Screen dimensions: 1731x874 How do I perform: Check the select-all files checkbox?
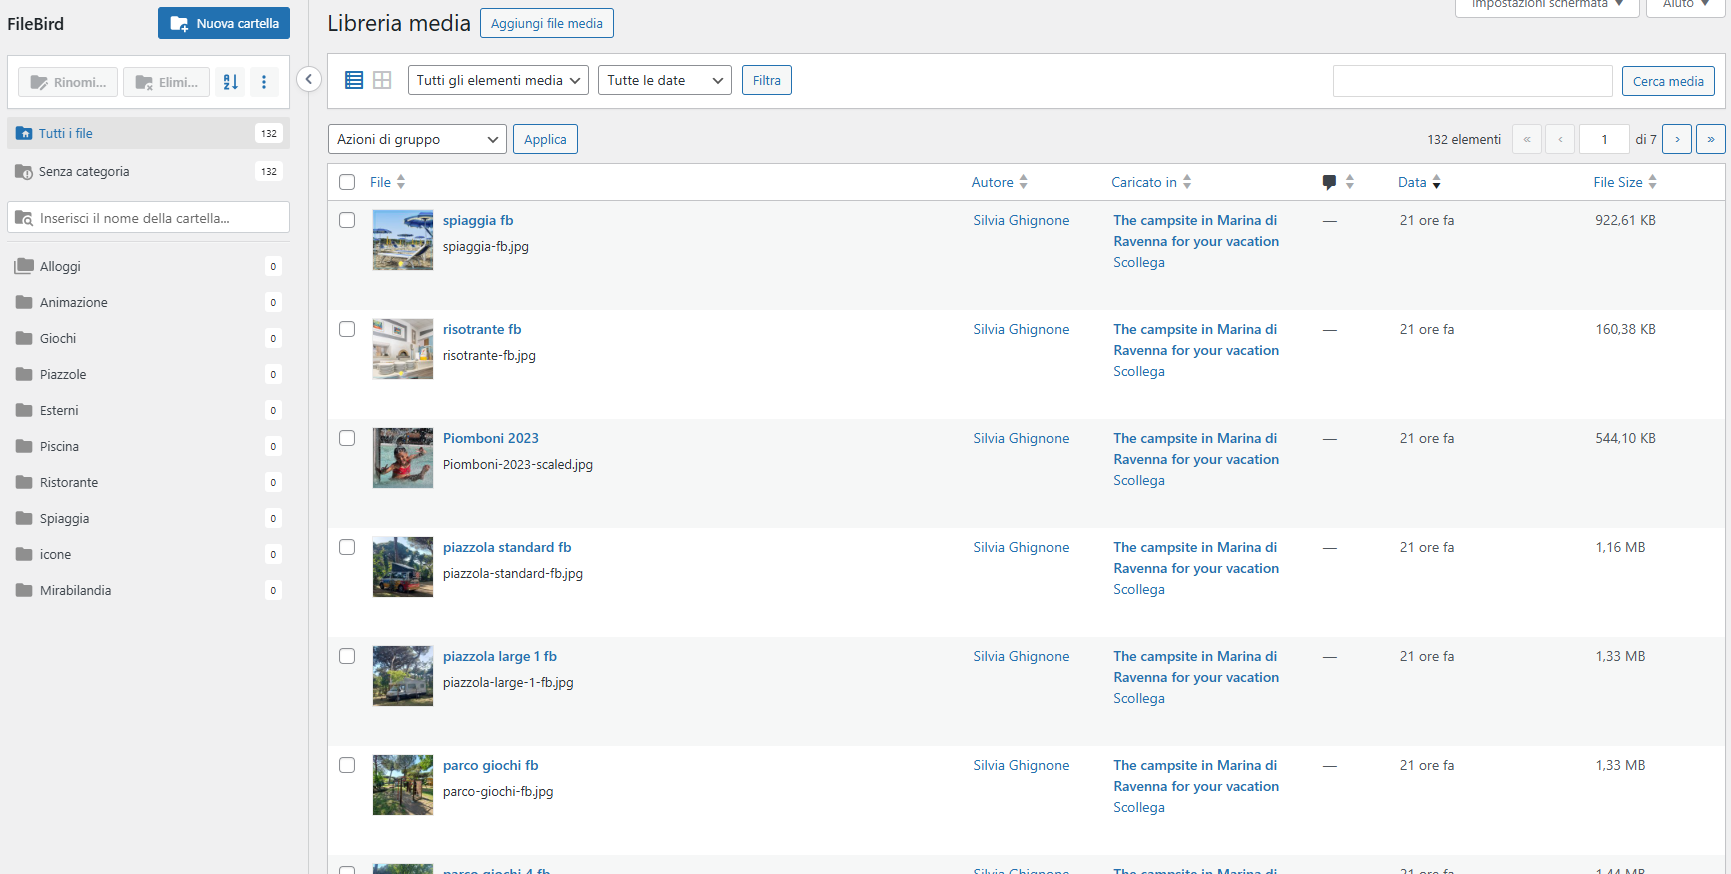tap(347, 182)
